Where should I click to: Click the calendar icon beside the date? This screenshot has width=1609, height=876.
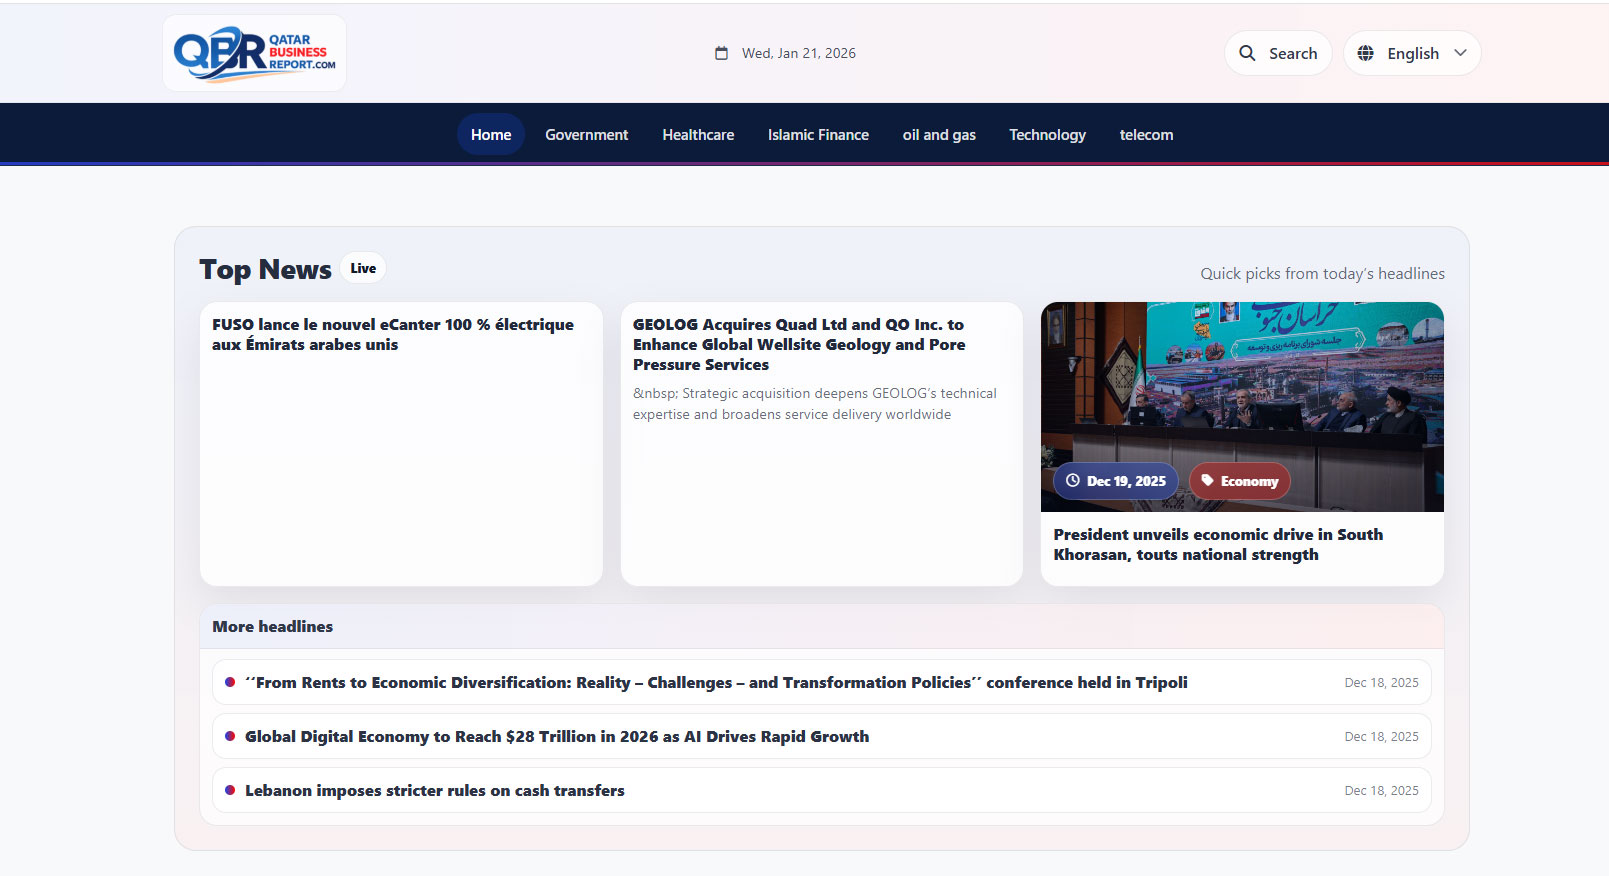721,53
